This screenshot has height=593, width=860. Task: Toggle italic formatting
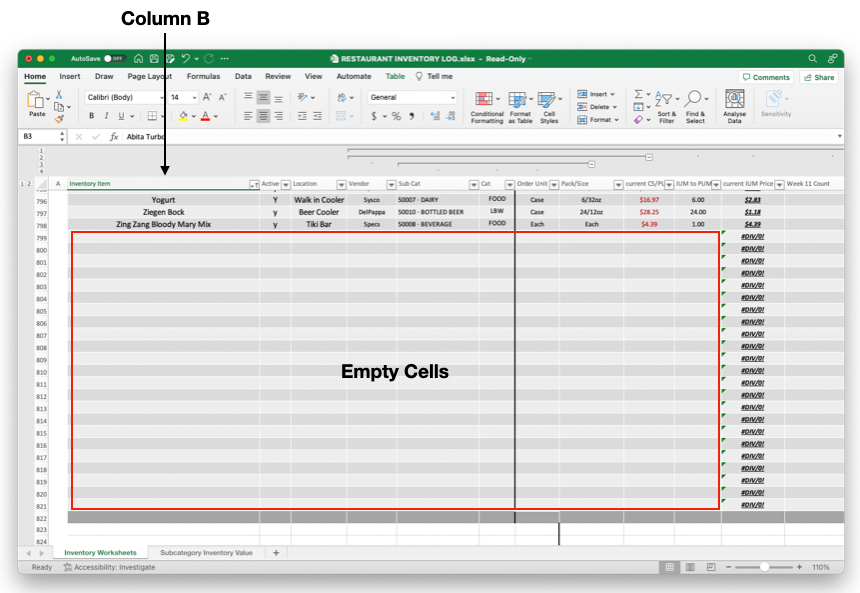pos(105,116)
